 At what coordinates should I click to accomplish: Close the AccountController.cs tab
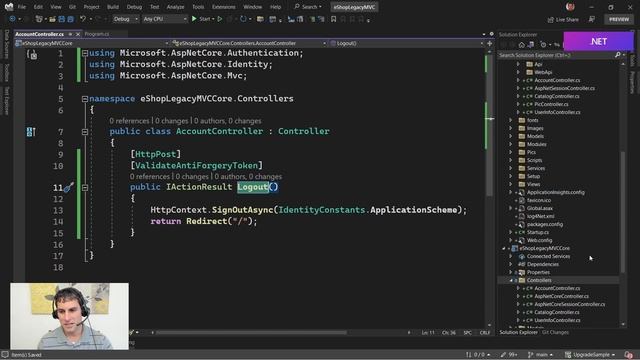click(x=78, y=34)
